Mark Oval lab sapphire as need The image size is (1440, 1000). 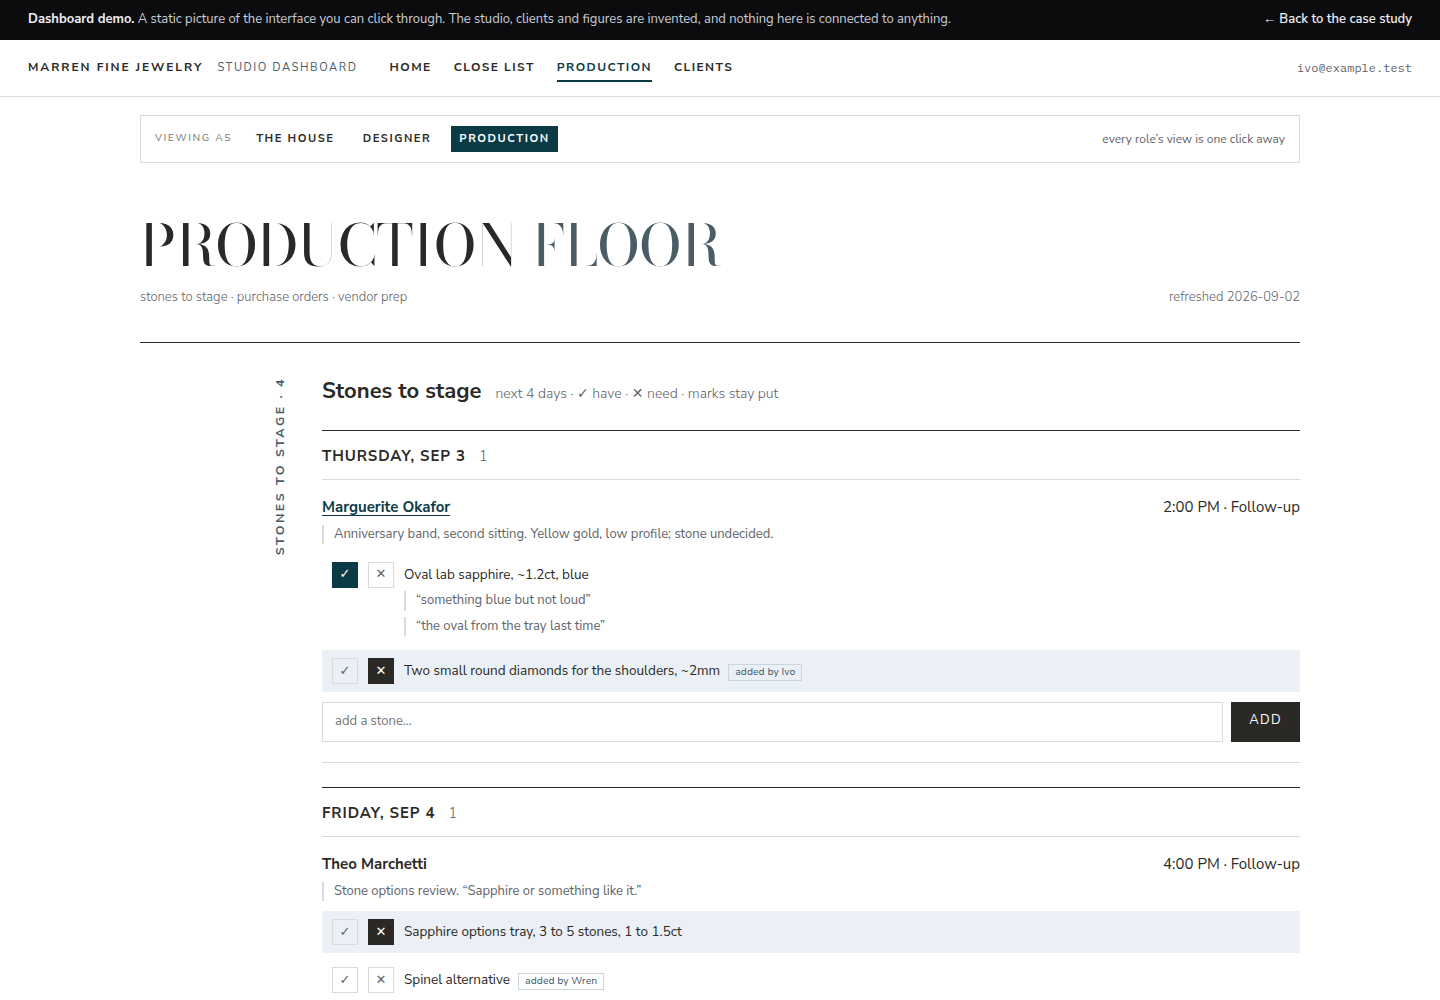tap(381, 575)
